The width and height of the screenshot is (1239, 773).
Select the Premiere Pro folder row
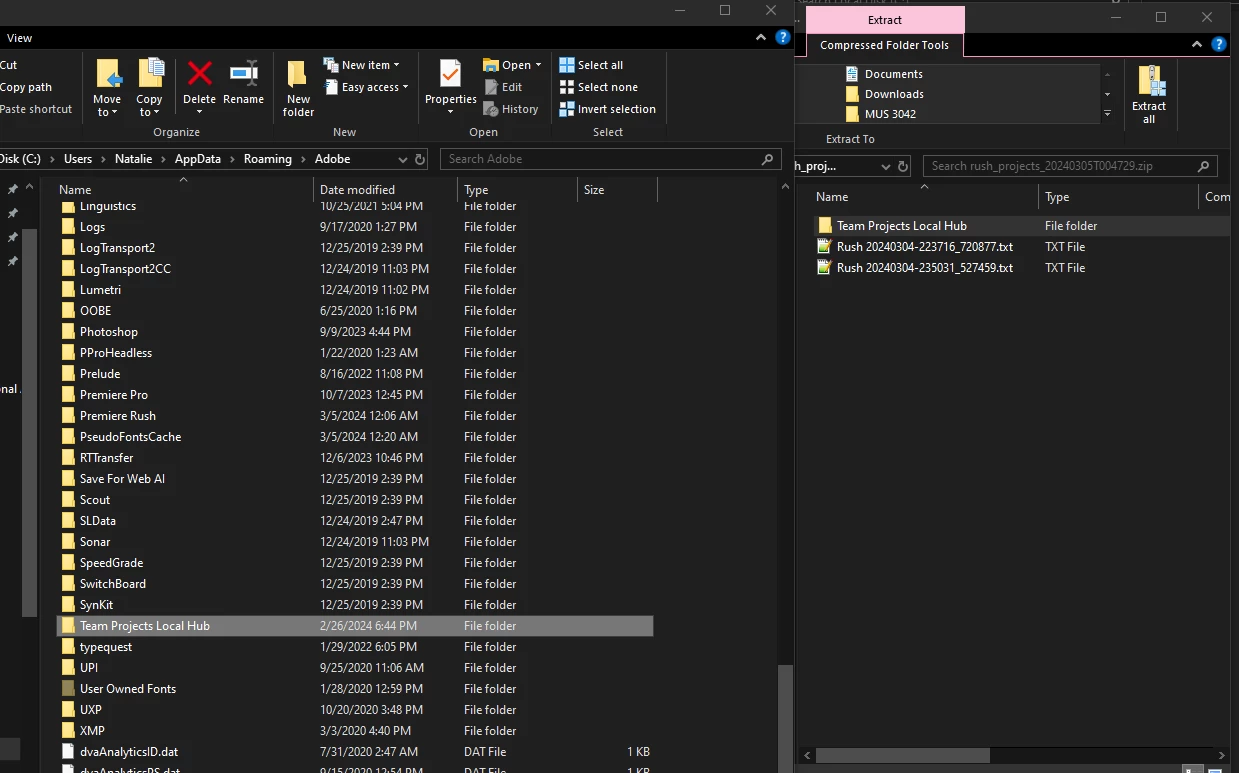click(x=355, y=395)
